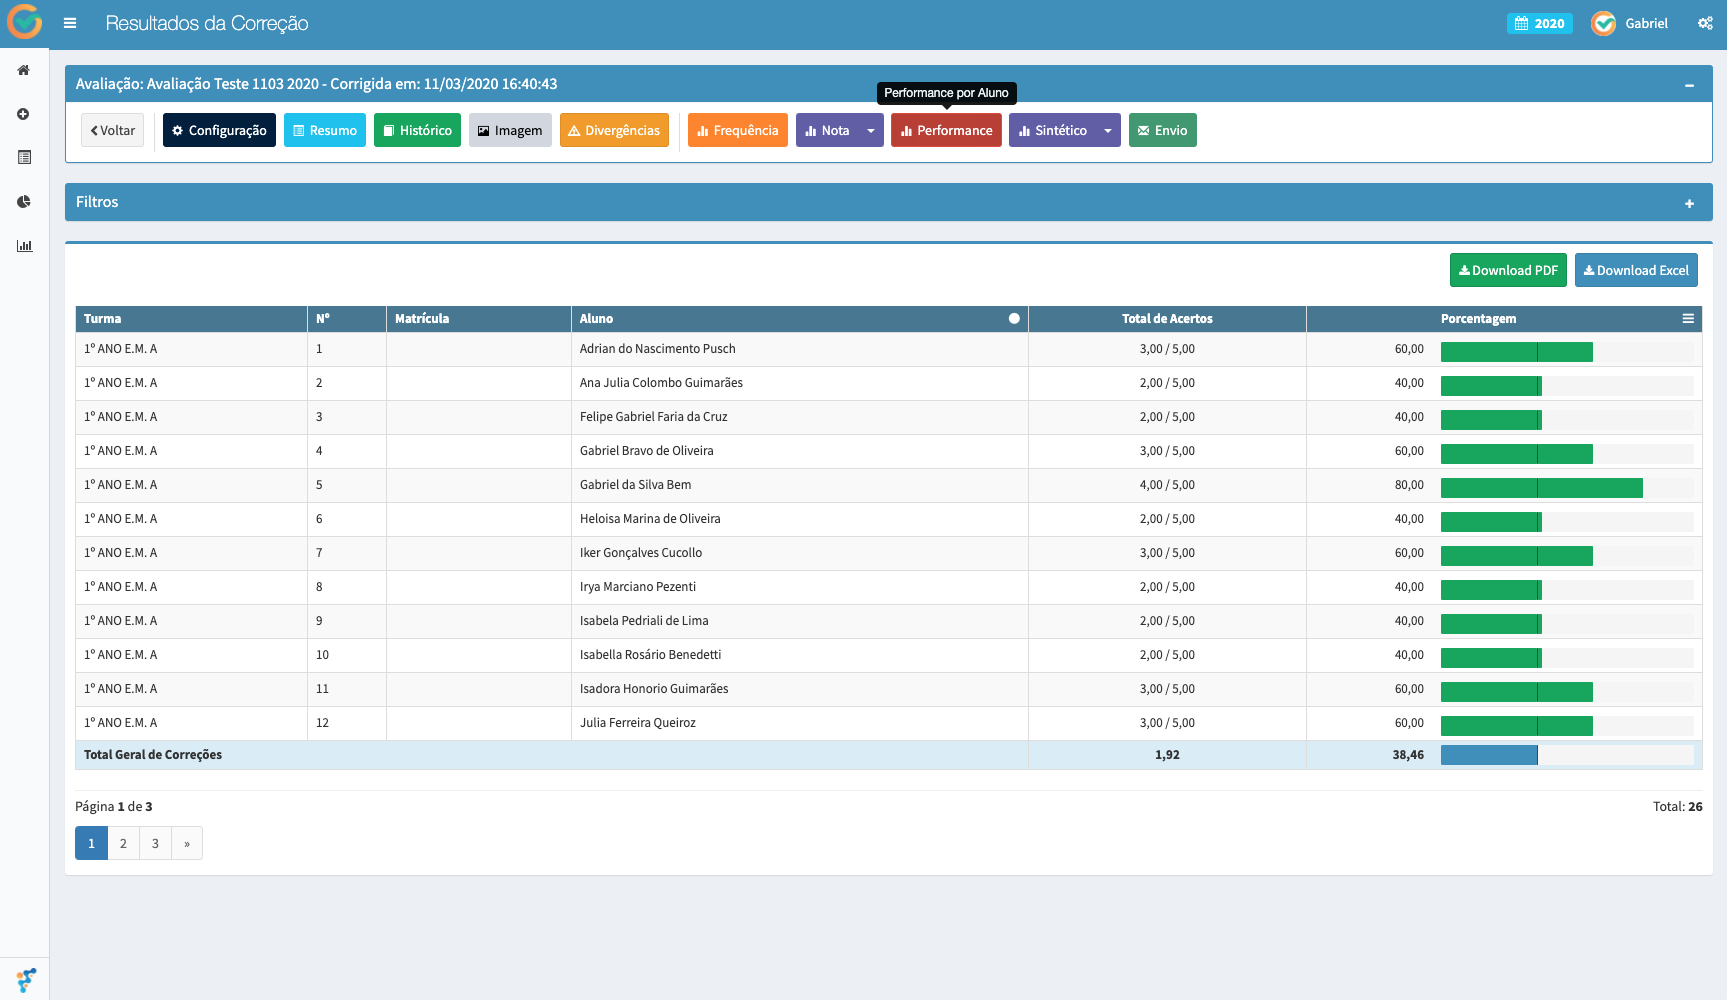Toggle the Aluno column sort circle

point(1014,319)
